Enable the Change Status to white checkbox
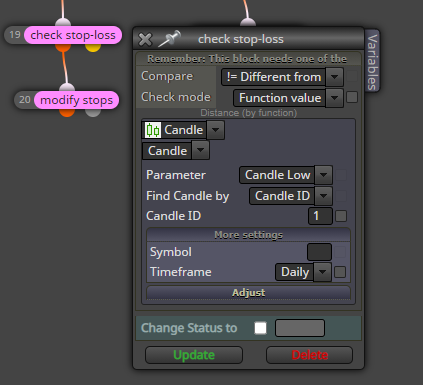The image size is (423, 385). [260, 328]
